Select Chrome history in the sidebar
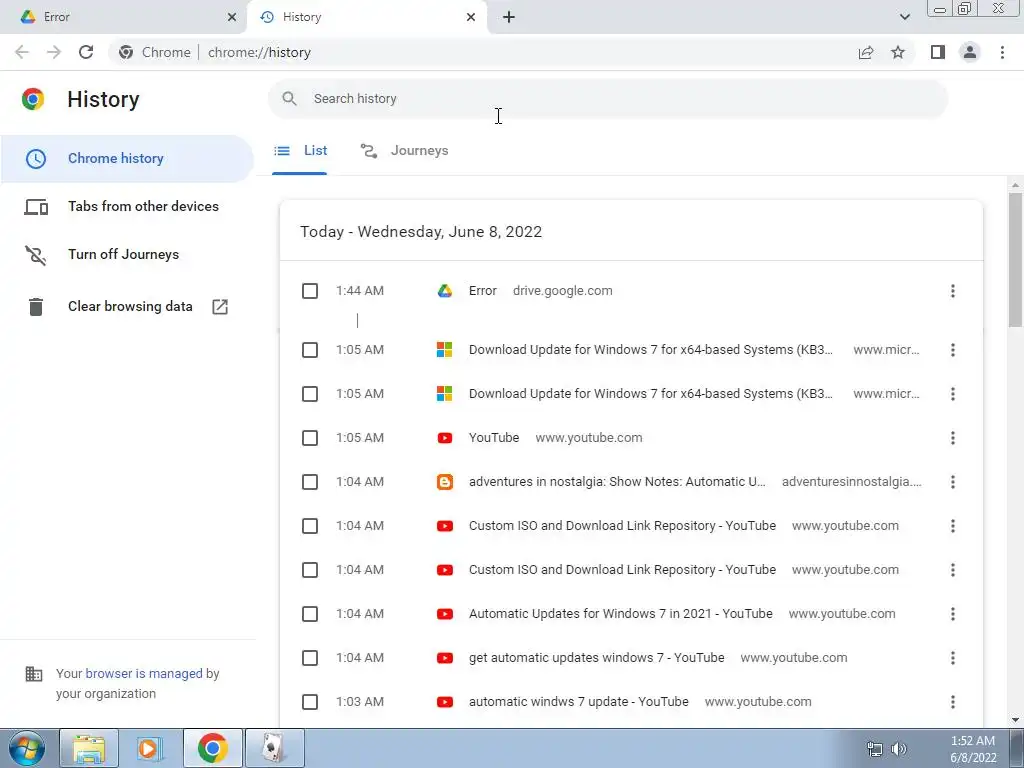 click(x=127, y=159)
